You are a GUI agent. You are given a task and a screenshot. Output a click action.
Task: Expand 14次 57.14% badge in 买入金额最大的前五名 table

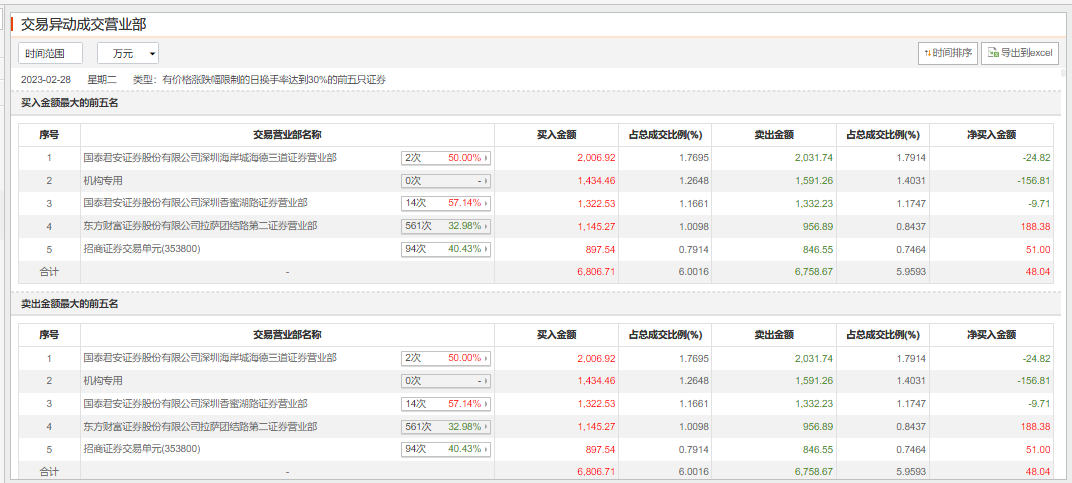pyautogui.click(x=446, y=203)
